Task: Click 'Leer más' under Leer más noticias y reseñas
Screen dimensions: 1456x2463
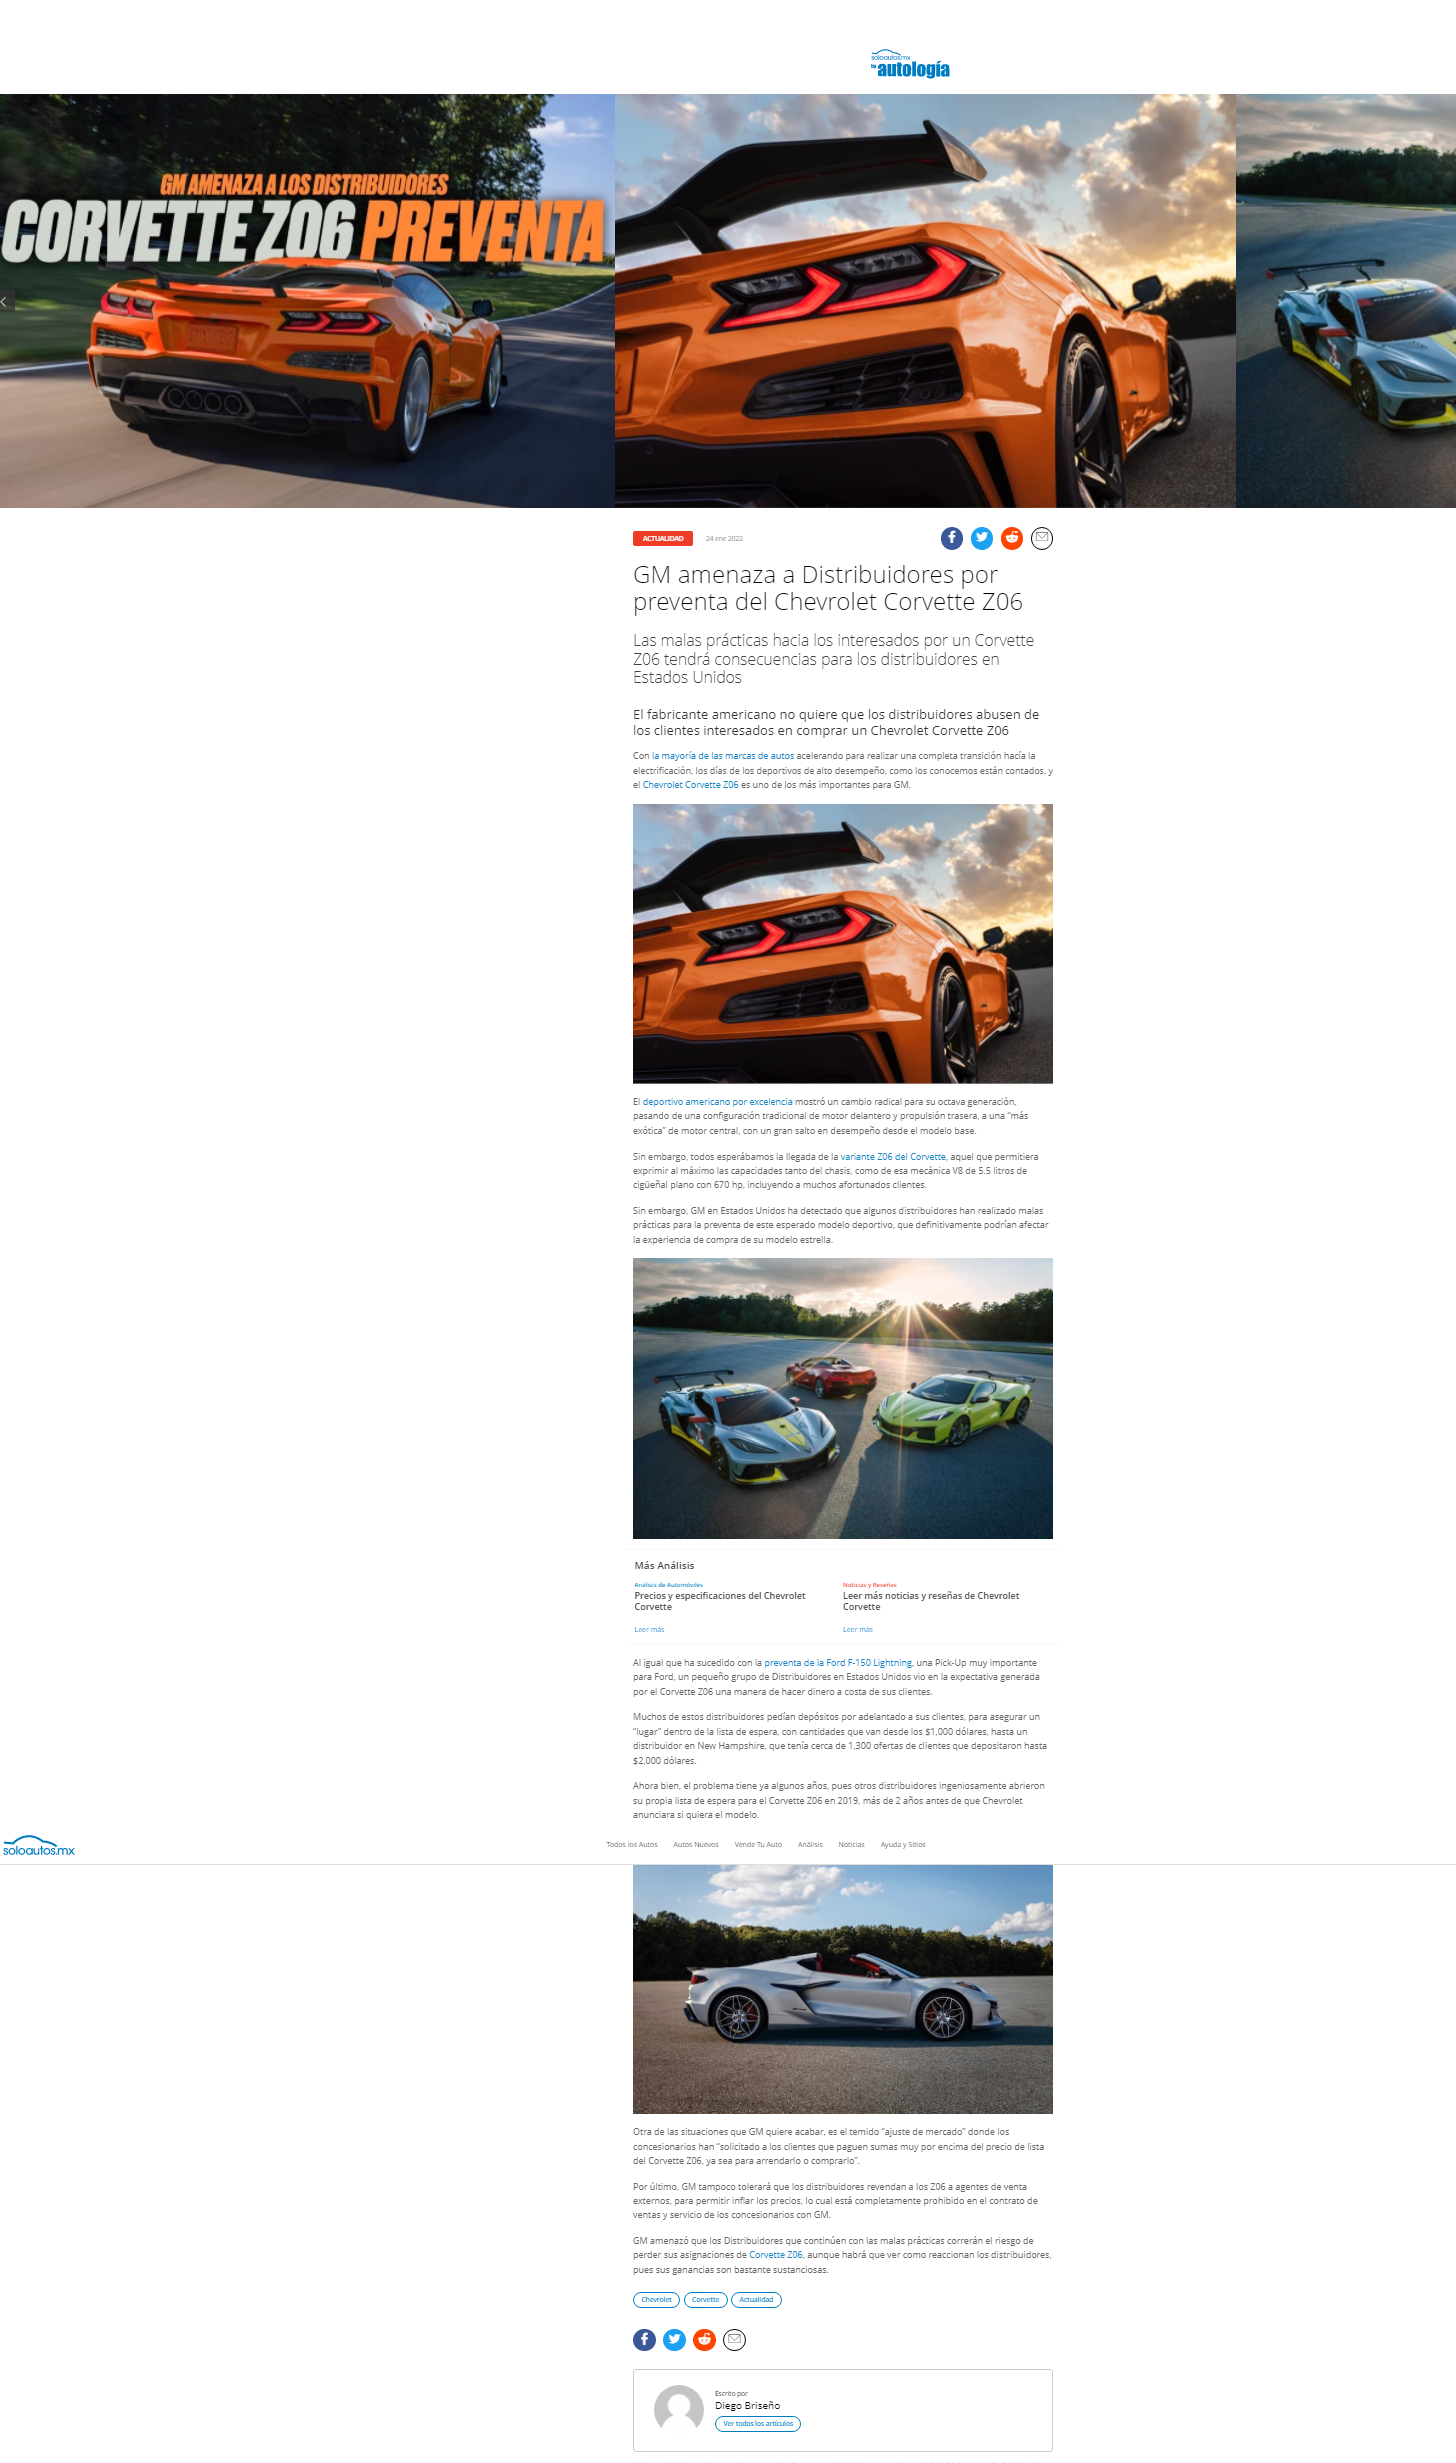Action: pyautogui.click(x=858, y=1629)
